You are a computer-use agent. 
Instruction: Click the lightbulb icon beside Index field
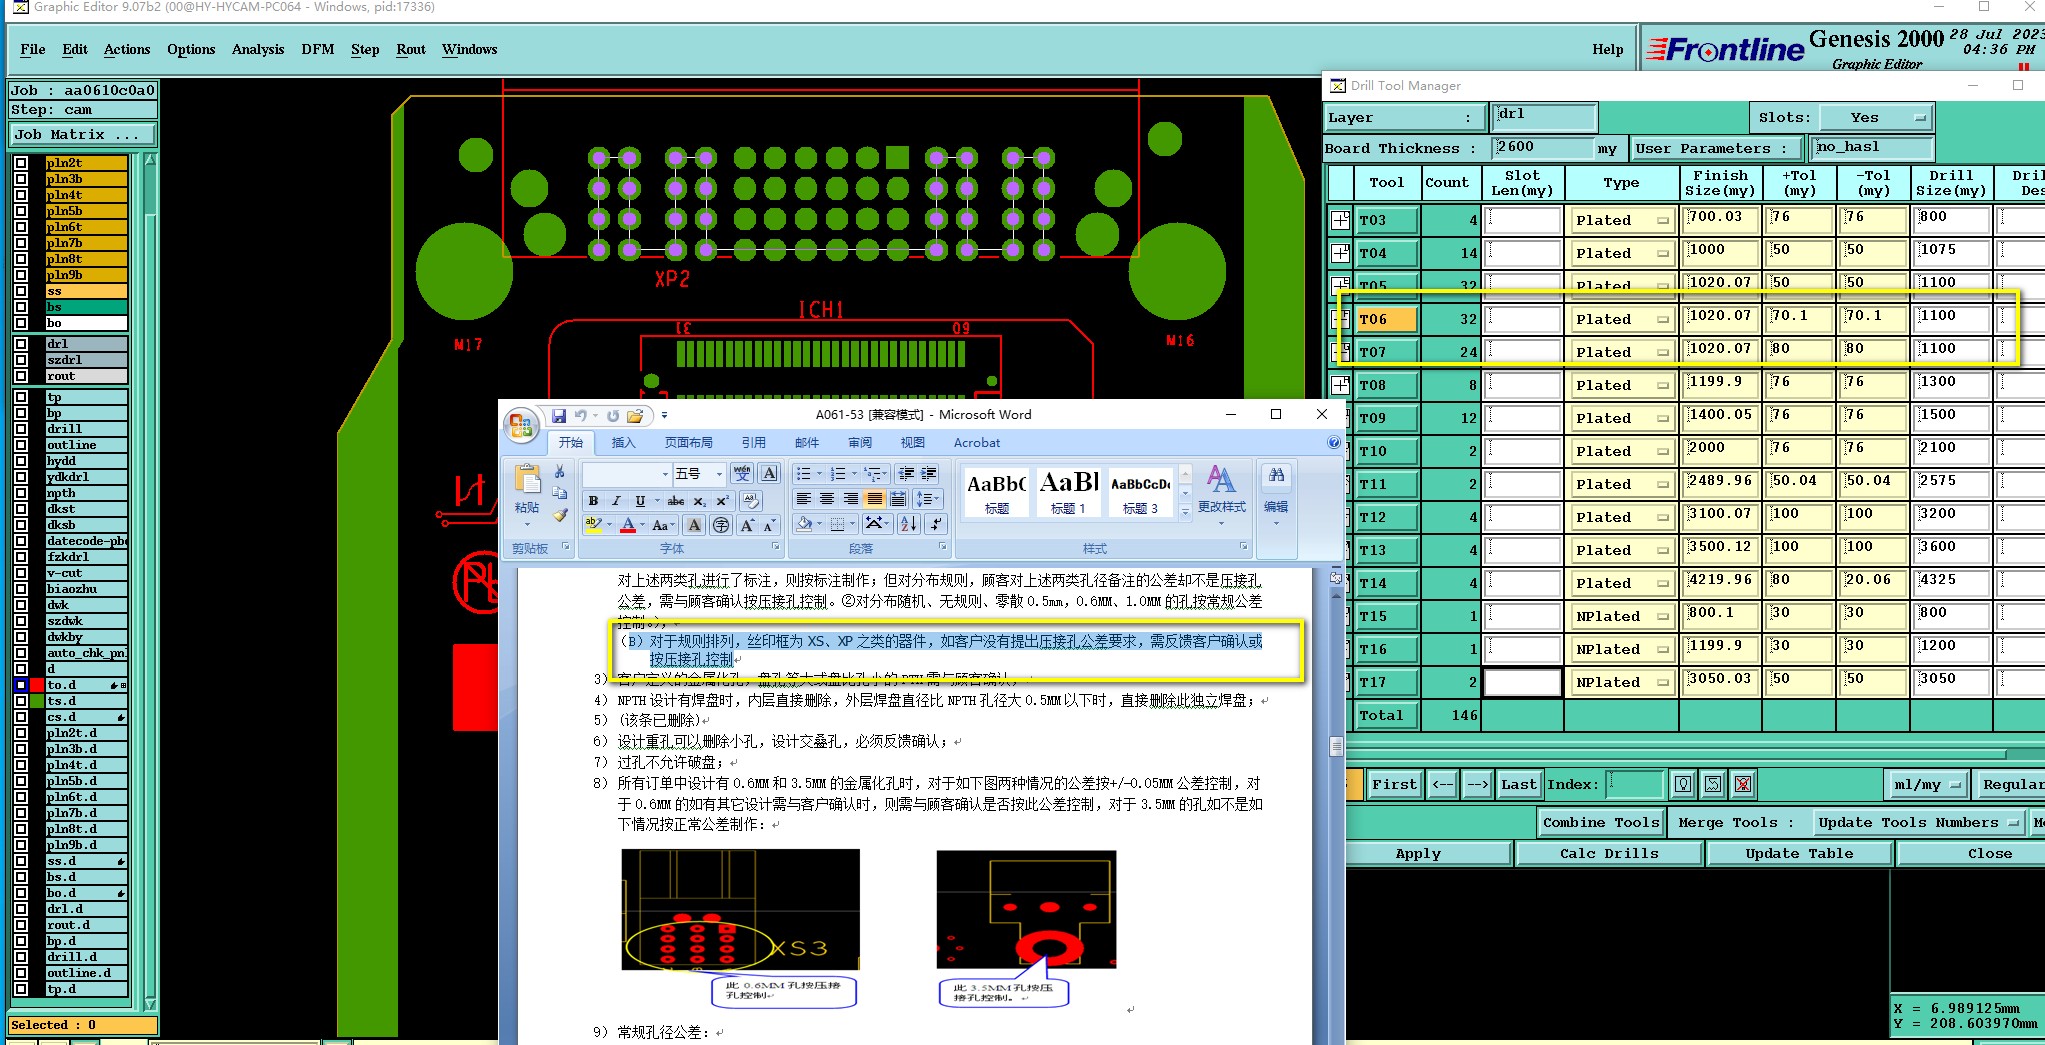click(x=1683, y=784)
